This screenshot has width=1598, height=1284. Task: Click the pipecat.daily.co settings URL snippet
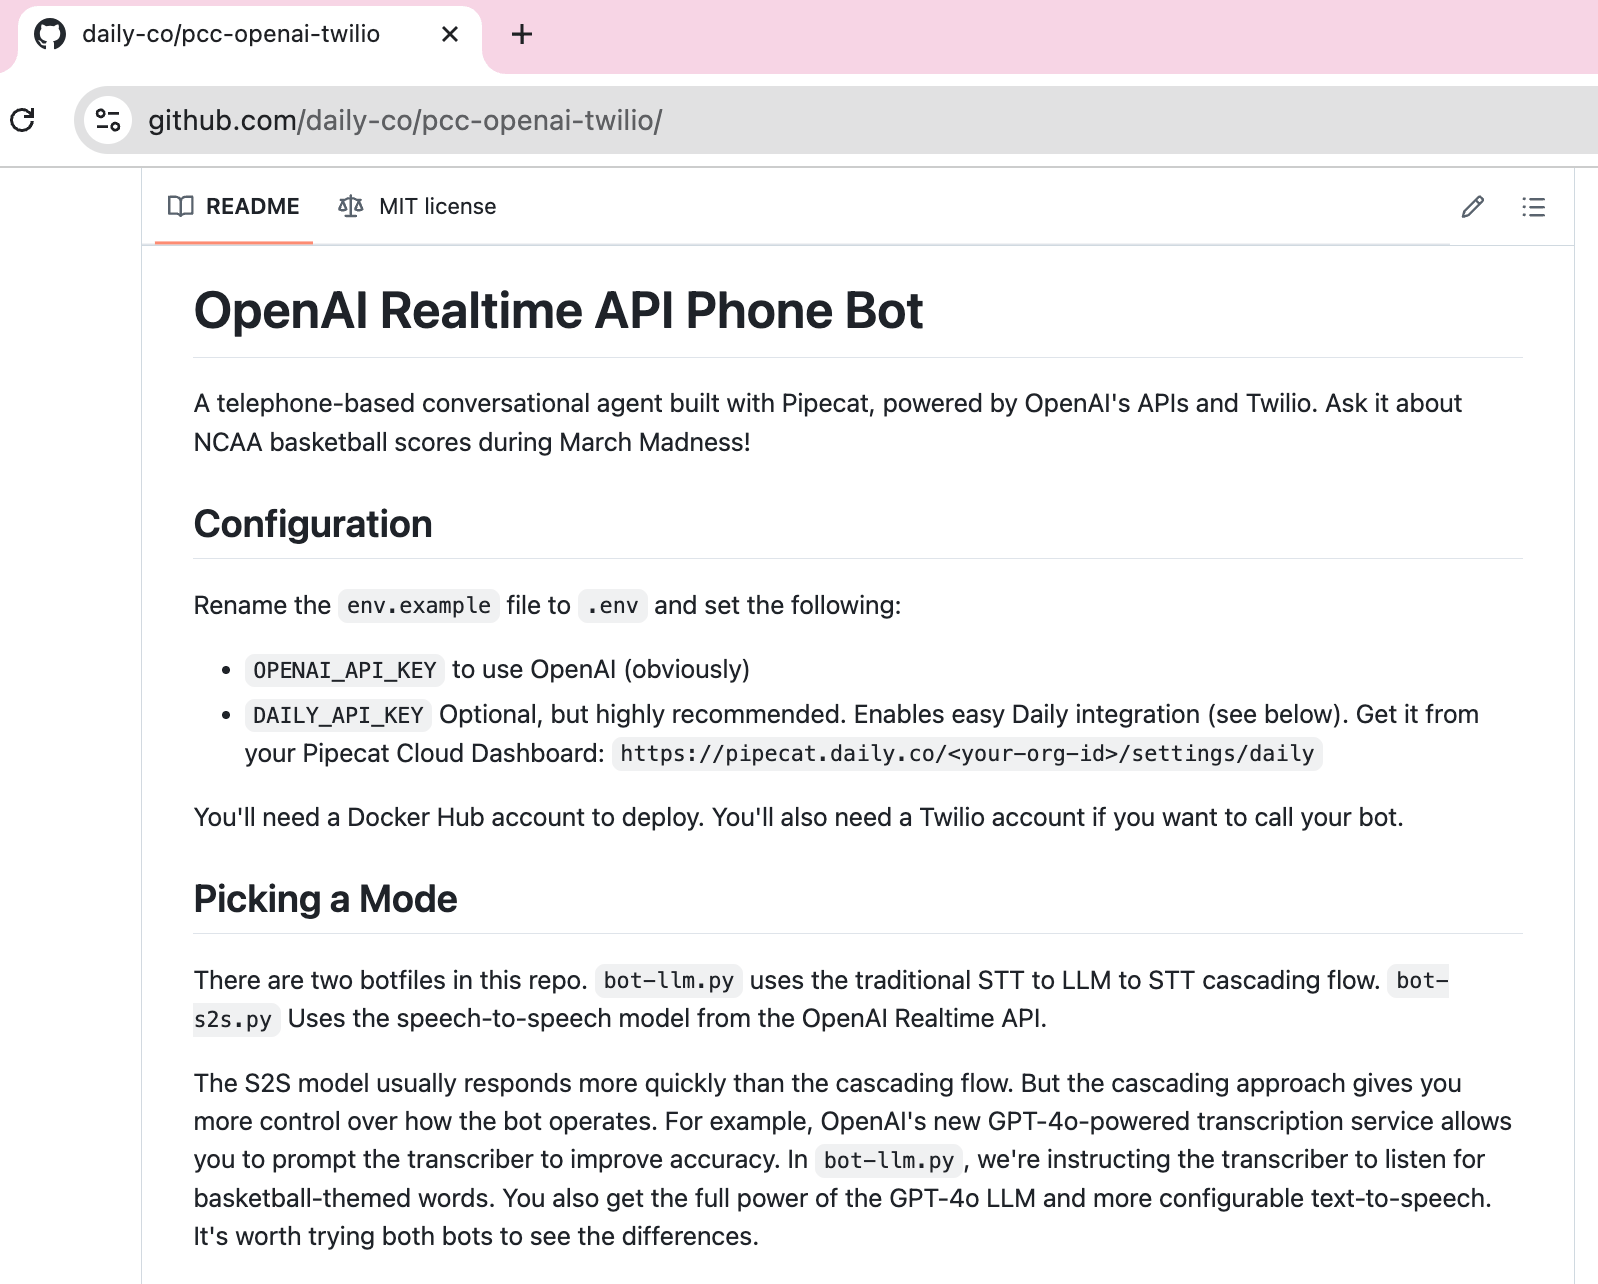coord(967,753)
